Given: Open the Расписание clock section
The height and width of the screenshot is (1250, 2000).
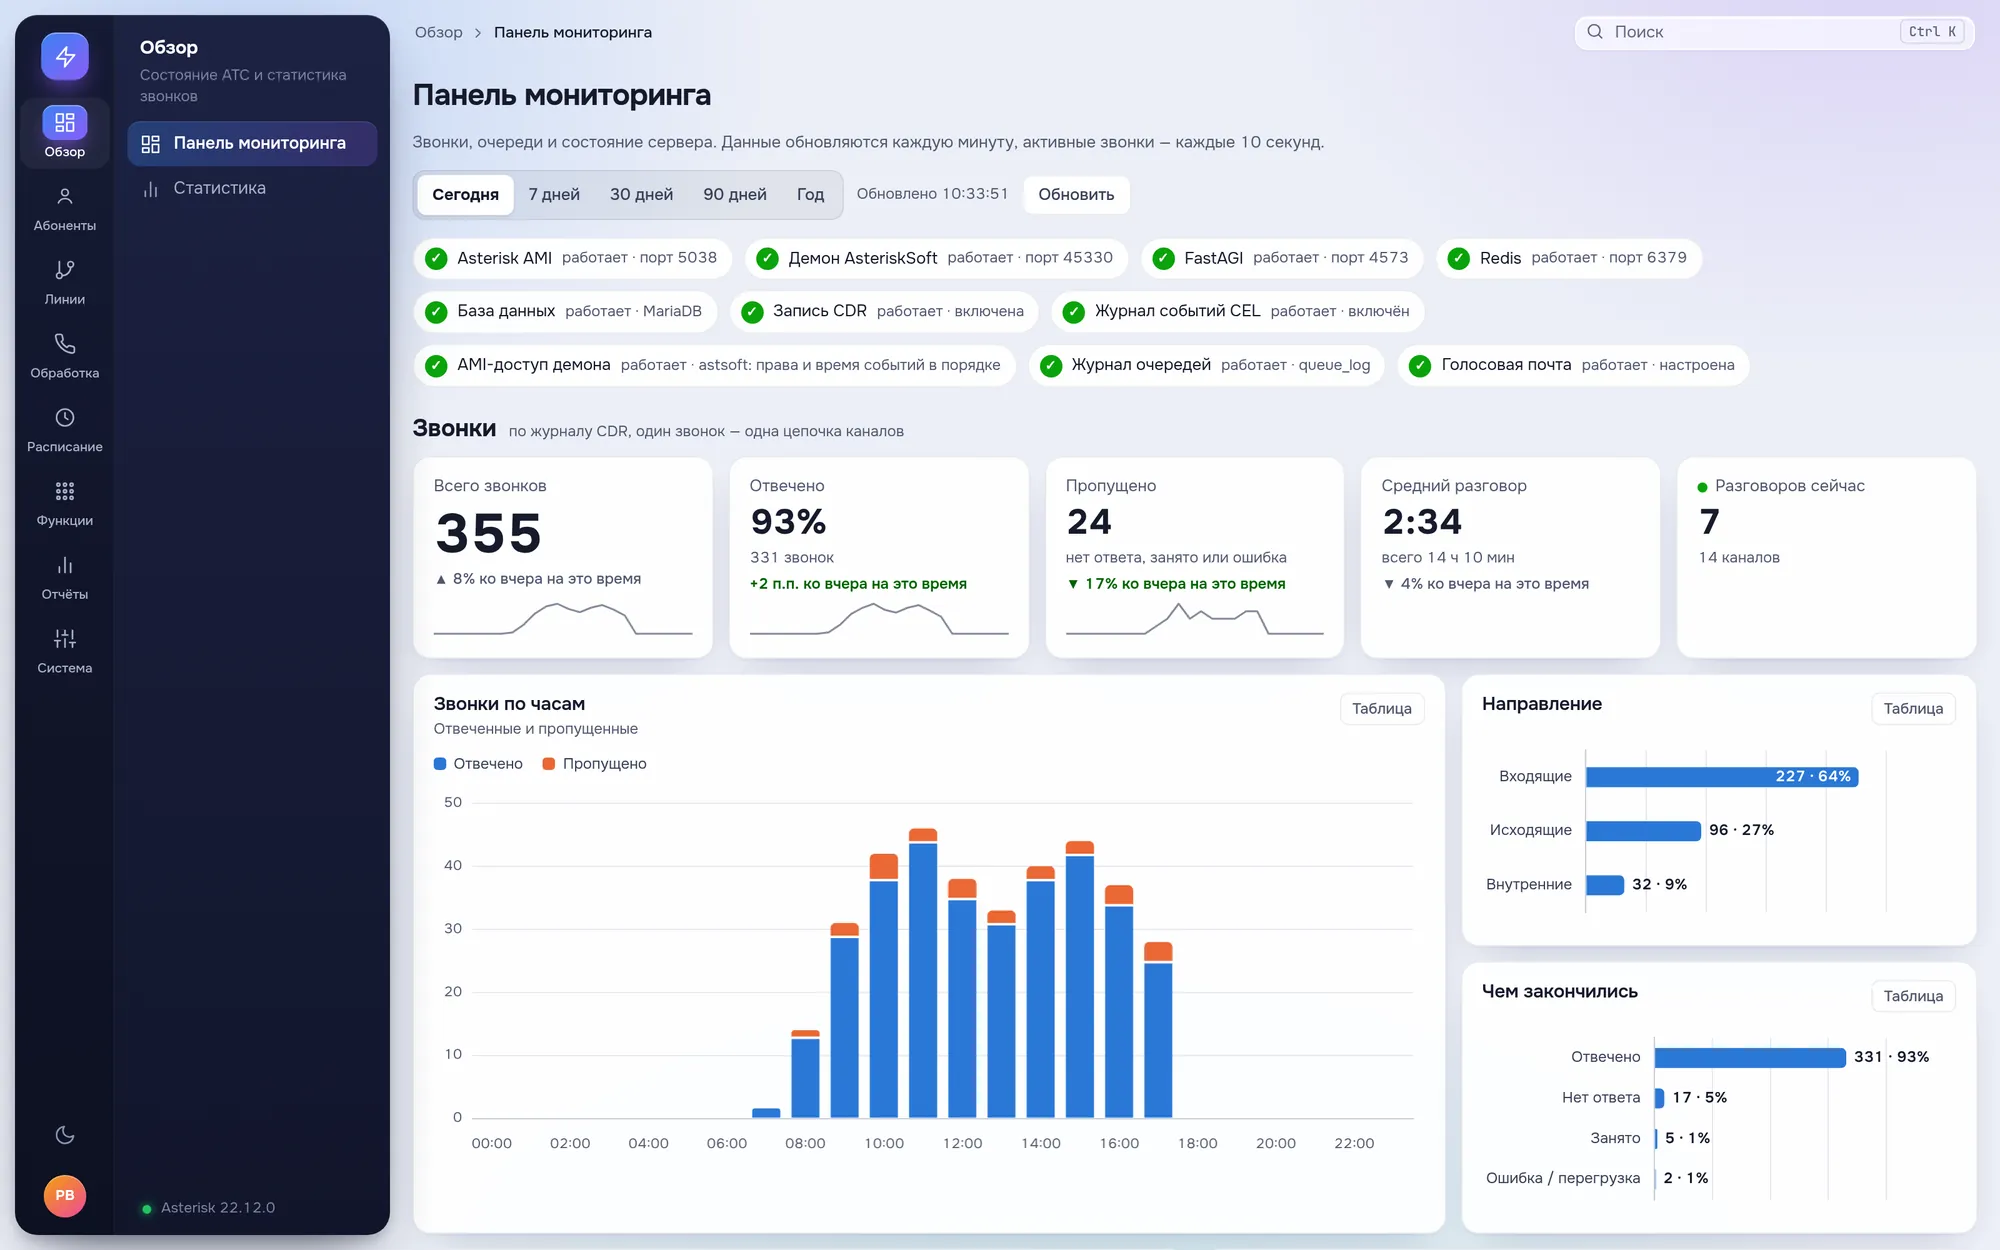Looking at the screenshot, I should click(65, 430).
